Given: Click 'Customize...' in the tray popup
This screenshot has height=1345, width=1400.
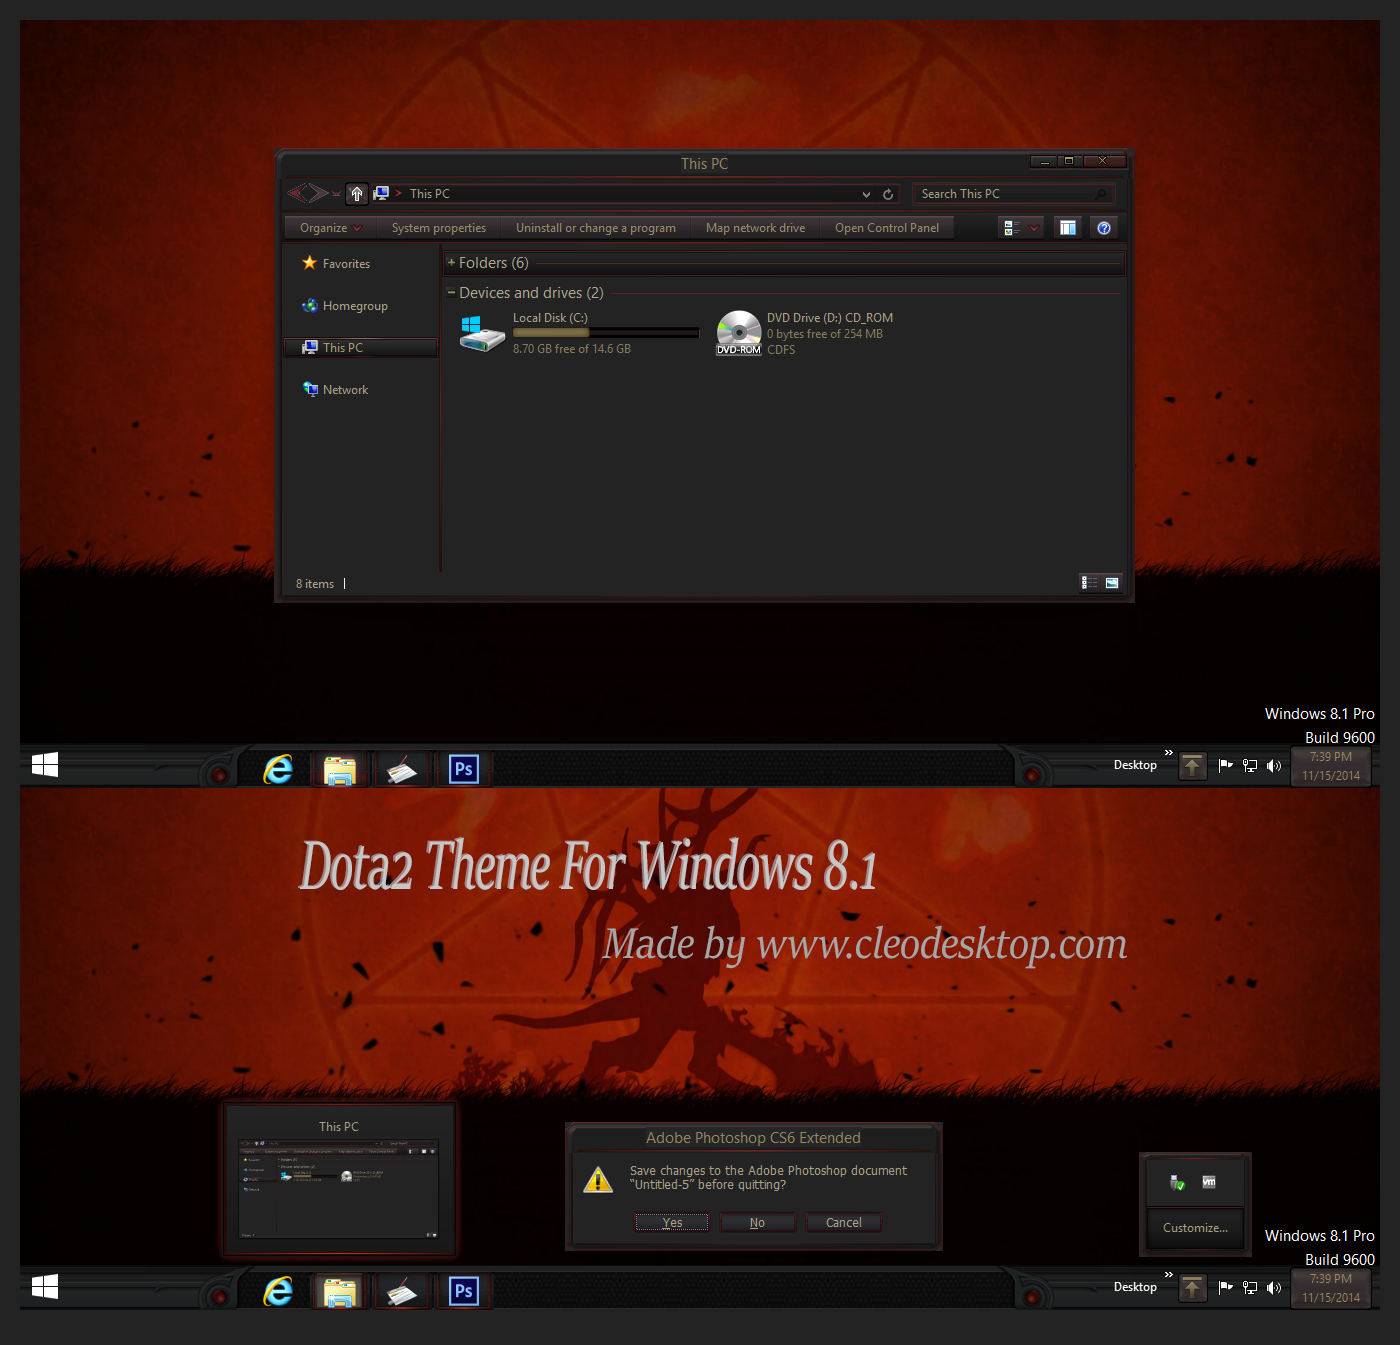Looking at the screenshot, I should coord(1195,1228).
